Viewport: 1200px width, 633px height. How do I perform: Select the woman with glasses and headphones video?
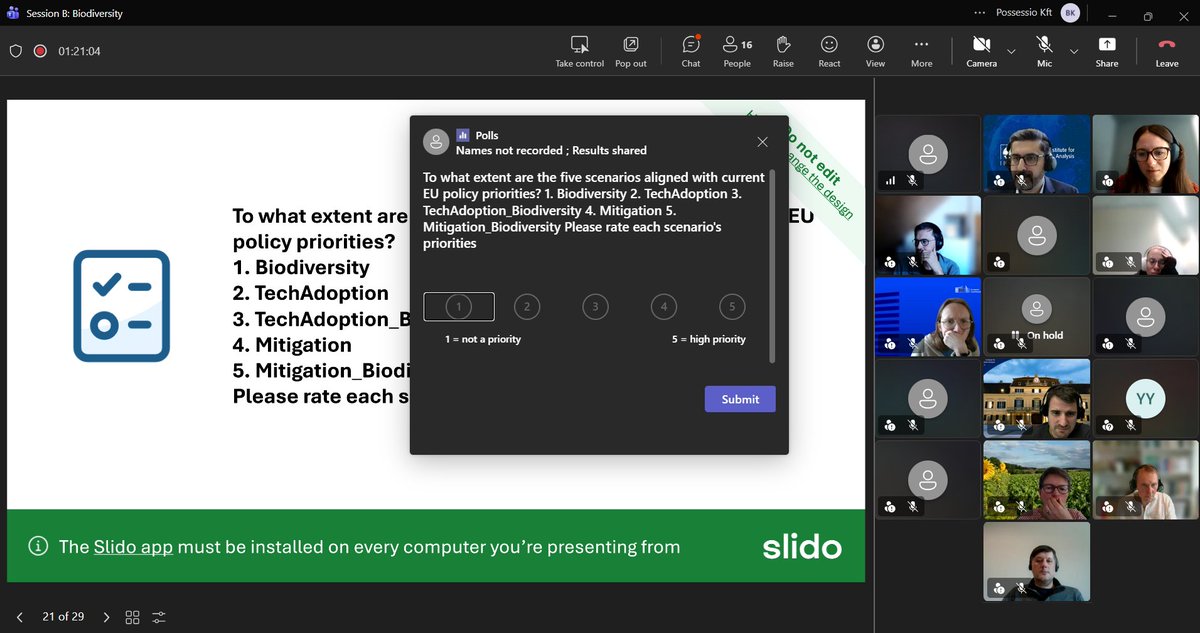tap(1146, 153)
